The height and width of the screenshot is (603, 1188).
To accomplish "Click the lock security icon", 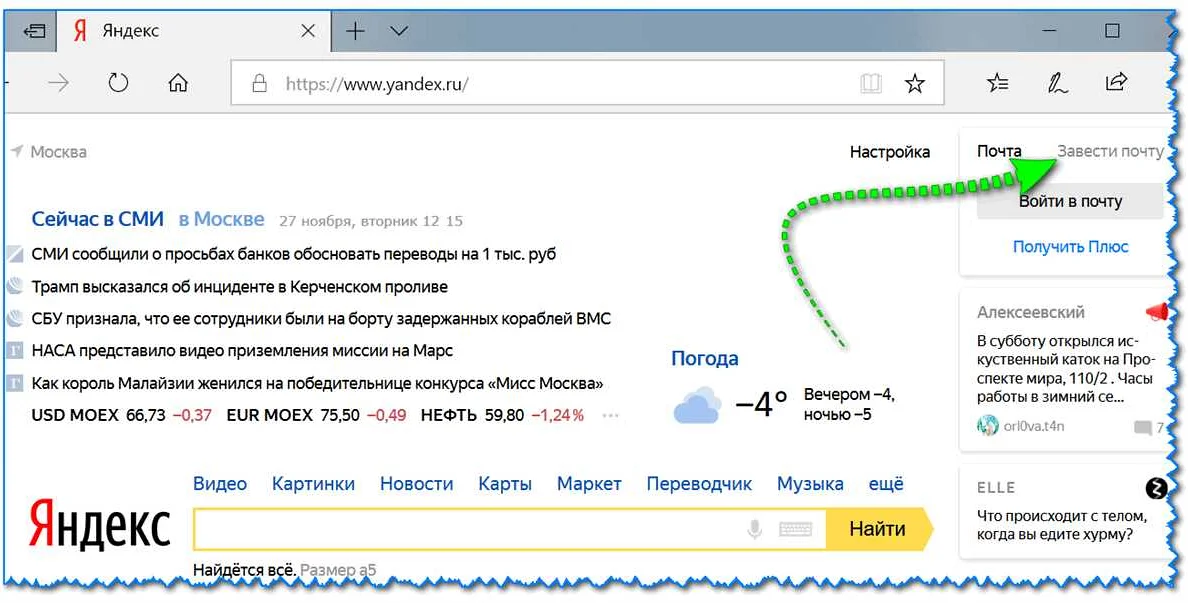I will pyautogui.click(x=260, y=83).
